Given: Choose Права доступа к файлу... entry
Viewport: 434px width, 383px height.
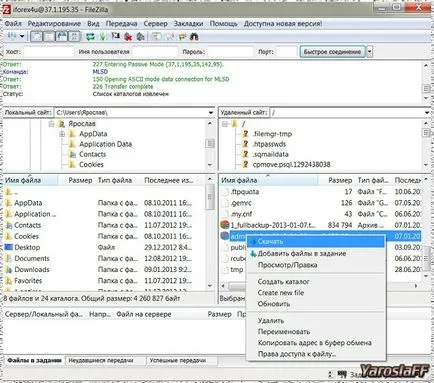Looking at the screenshot, I should pos(316,354).
